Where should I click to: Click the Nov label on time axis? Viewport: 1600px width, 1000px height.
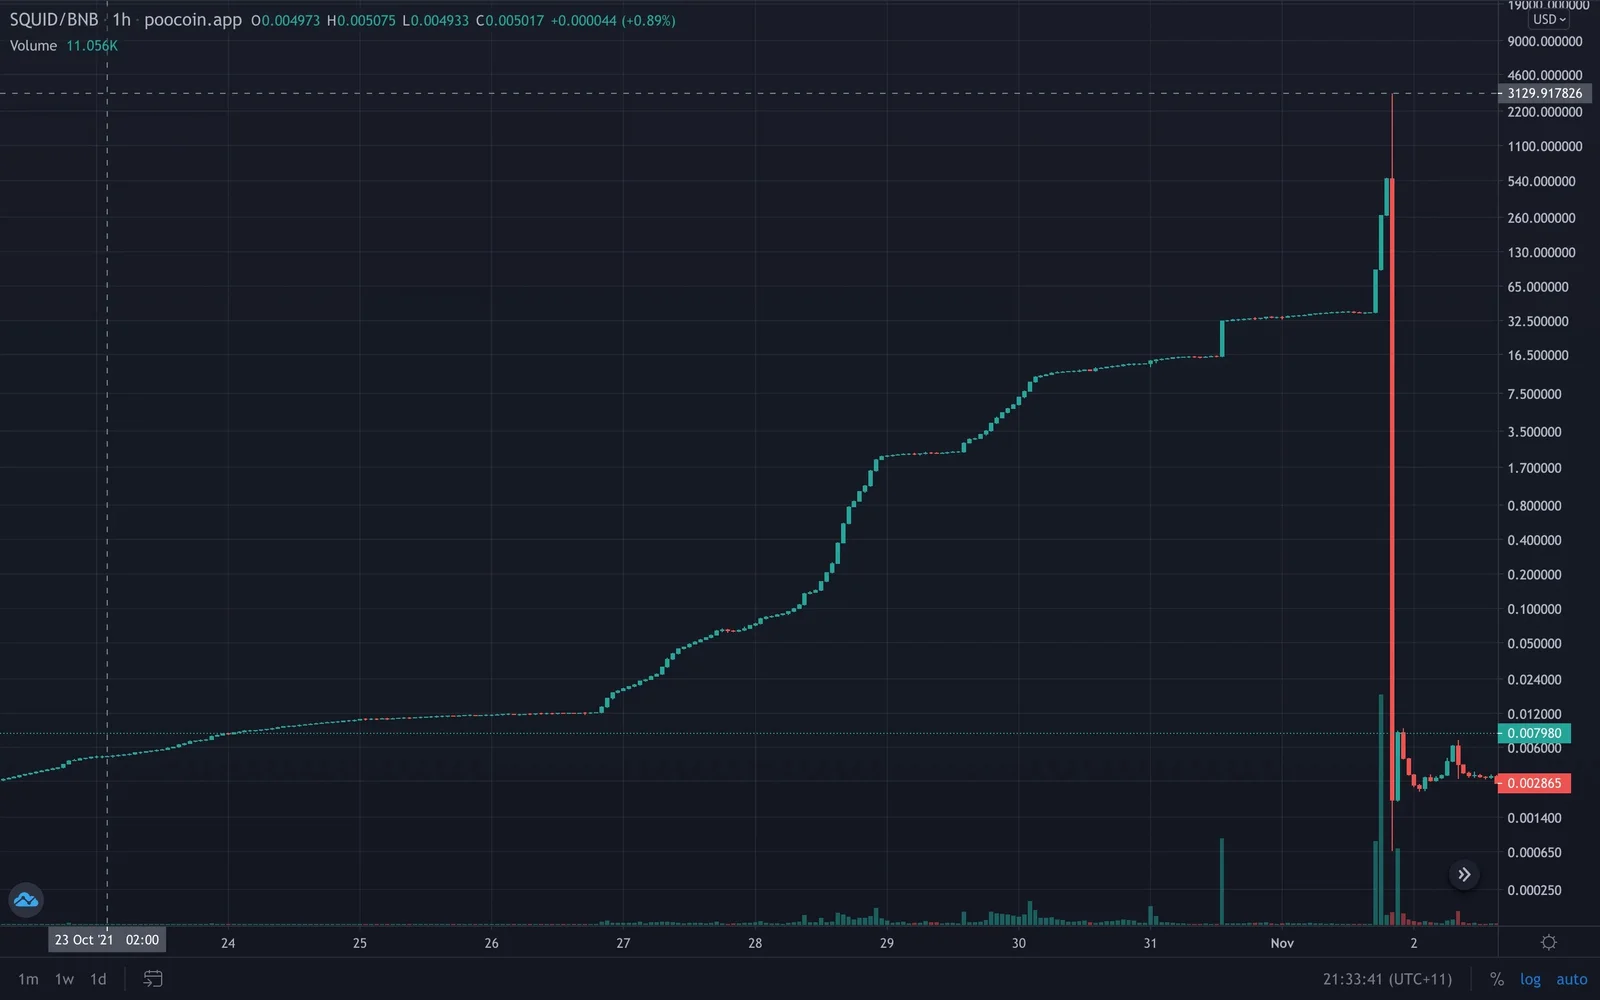coord(1282,943)
